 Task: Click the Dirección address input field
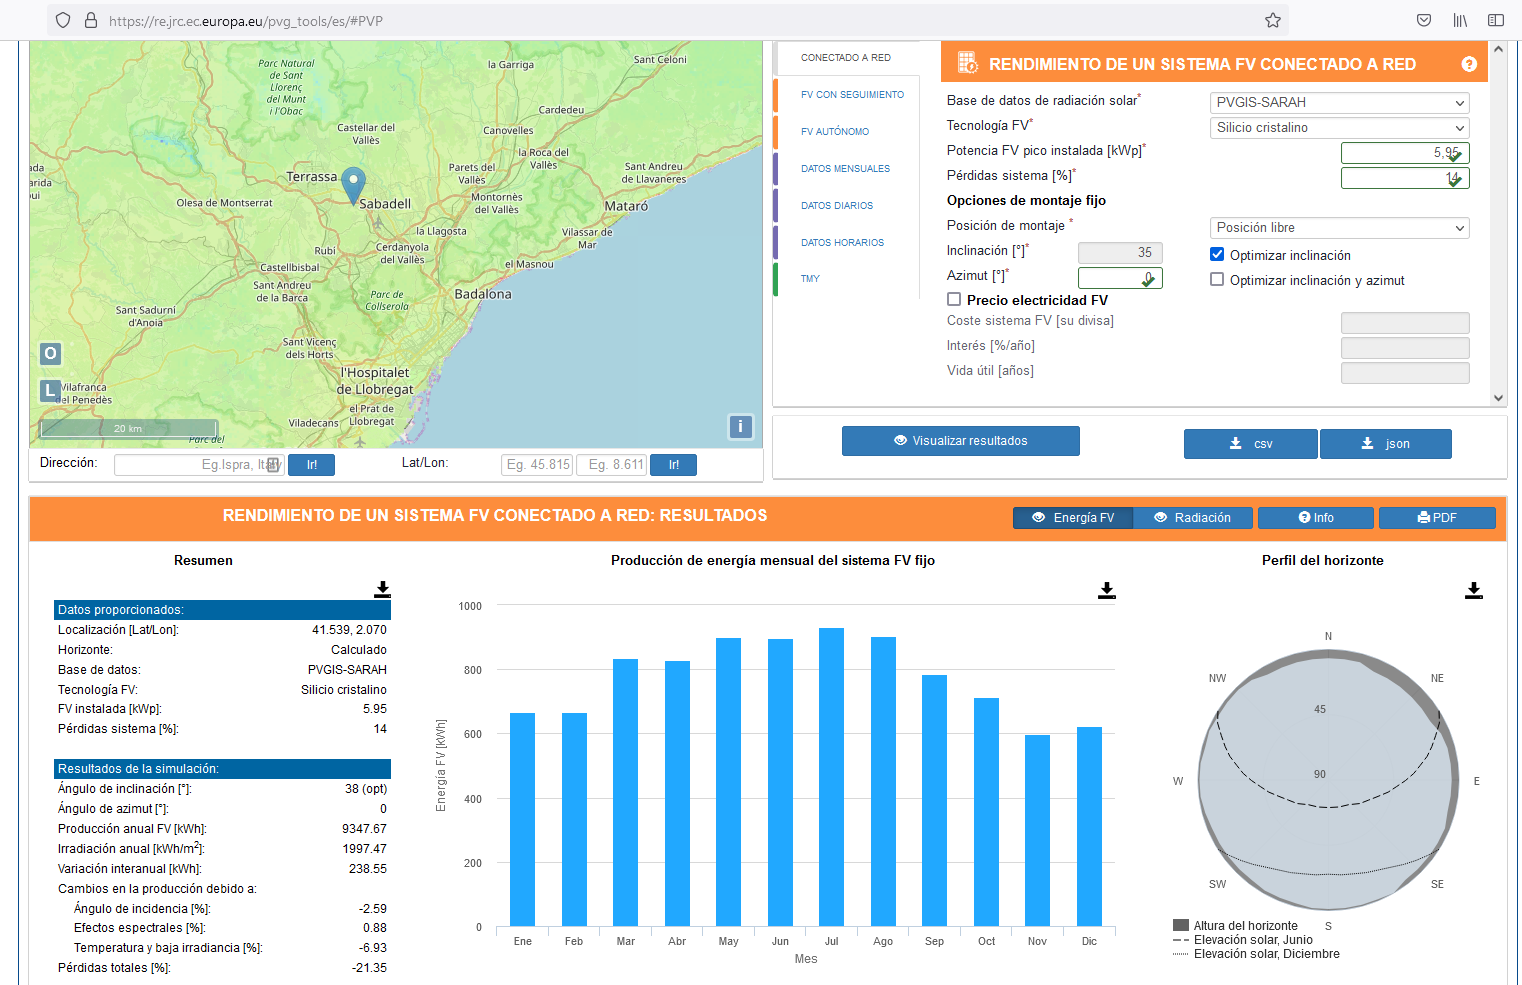199,465
